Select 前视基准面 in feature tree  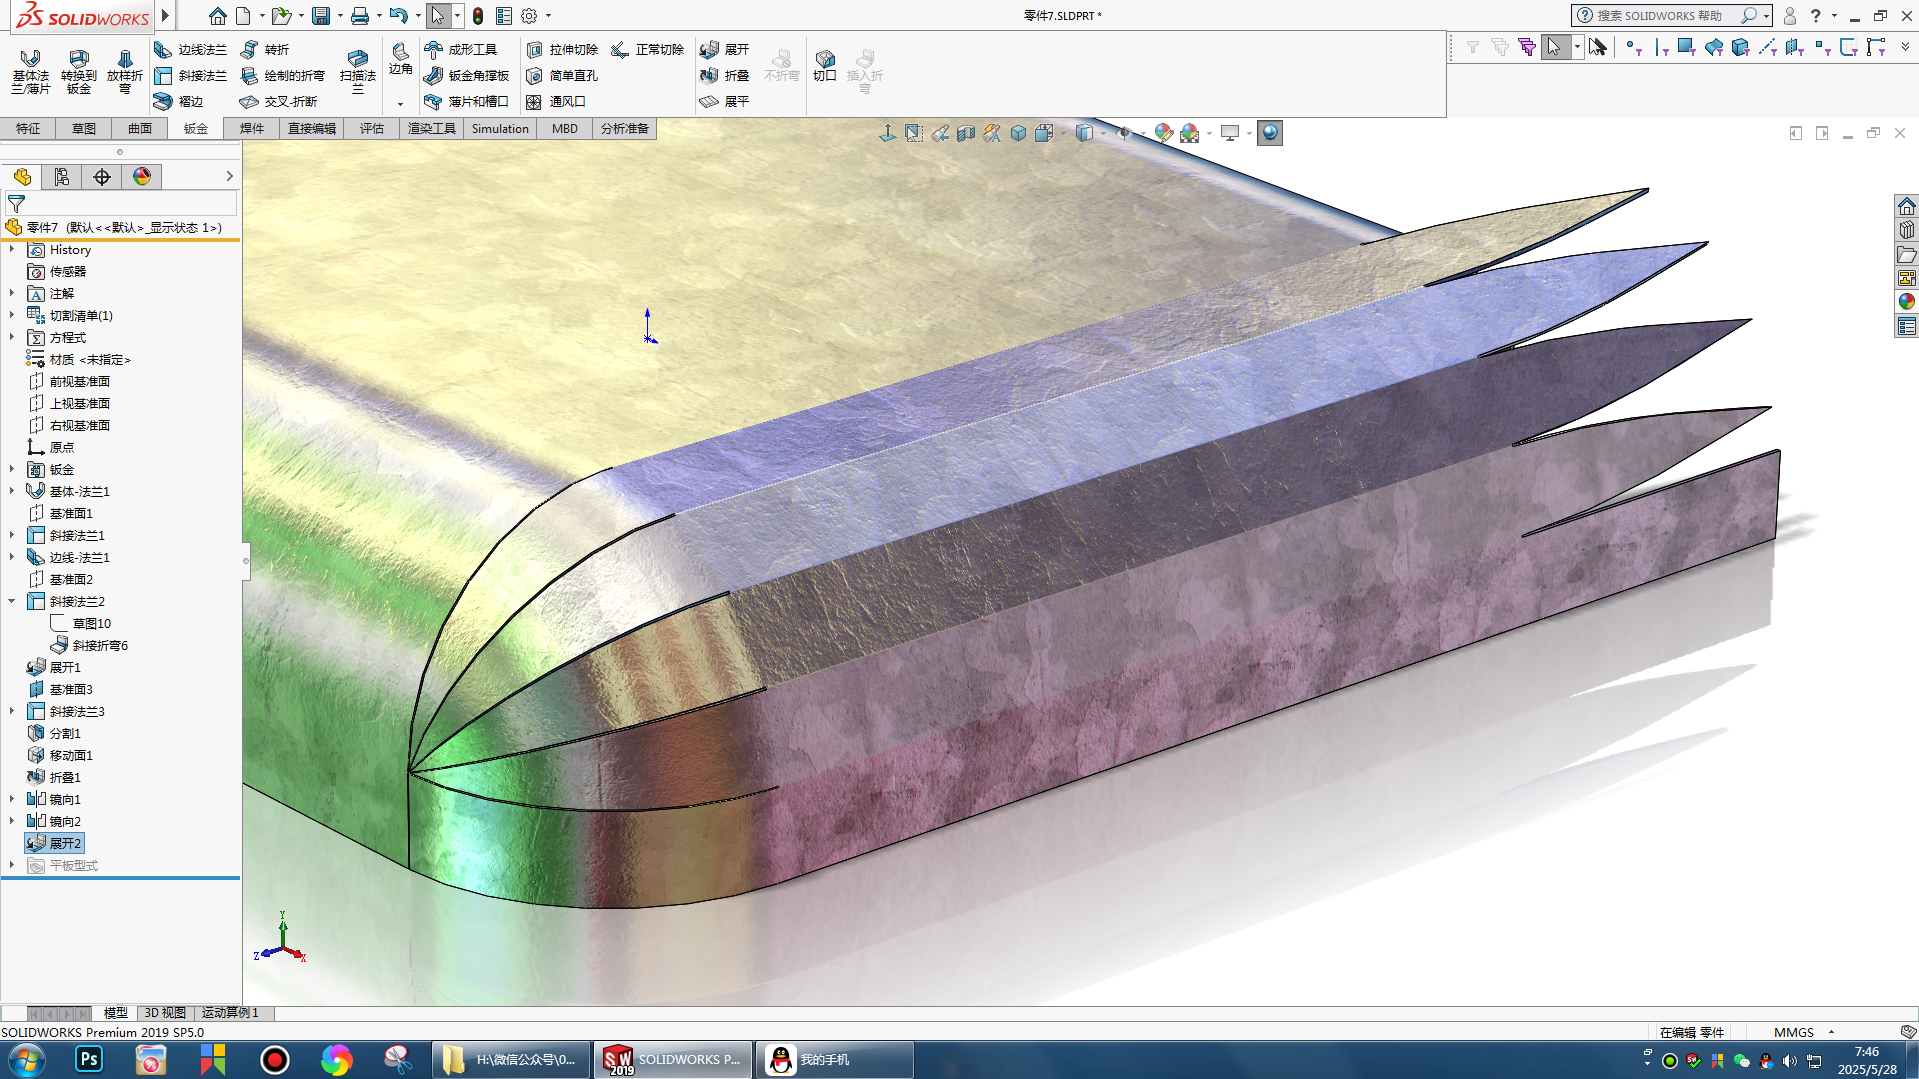(70, 381)
